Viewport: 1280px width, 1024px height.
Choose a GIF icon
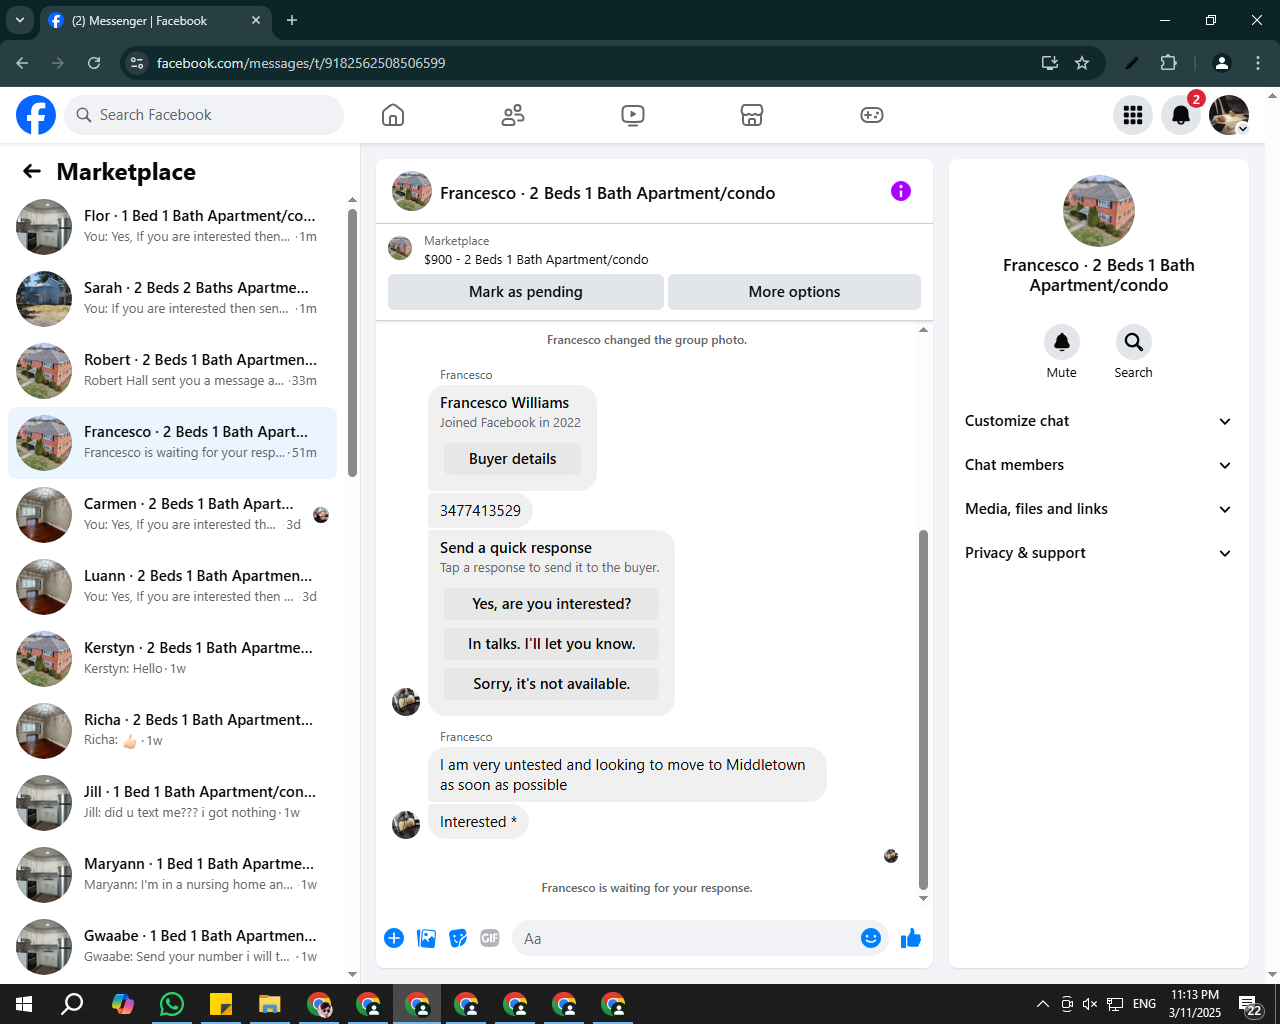(490, 938)
